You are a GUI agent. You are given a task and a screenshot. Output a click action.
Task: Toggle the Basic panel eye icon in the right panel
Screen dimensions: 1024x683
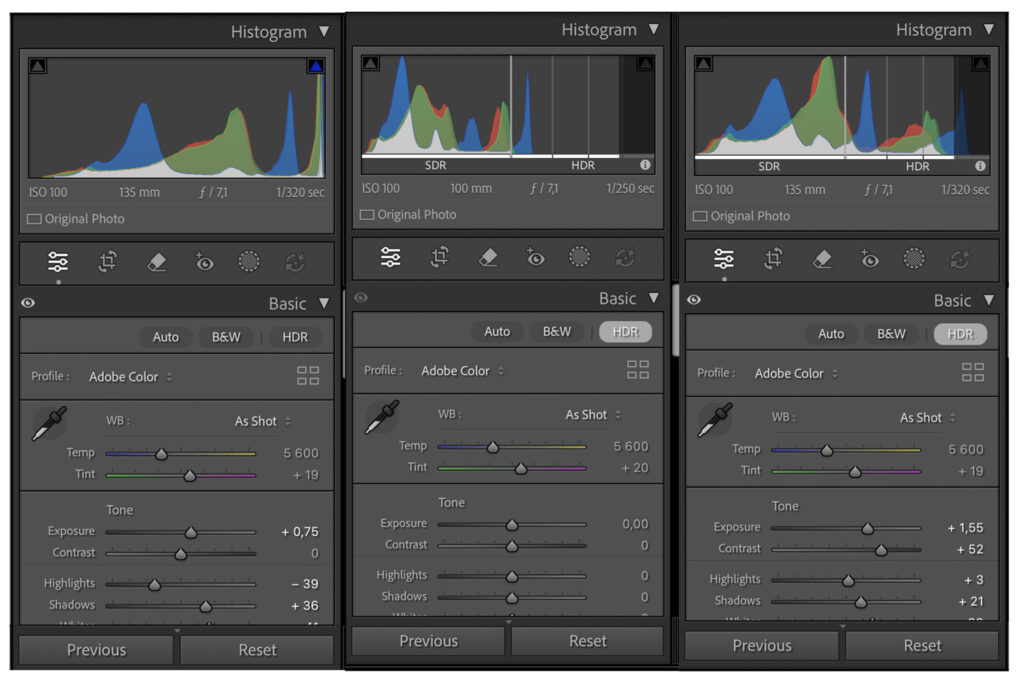tap(694, 300)
